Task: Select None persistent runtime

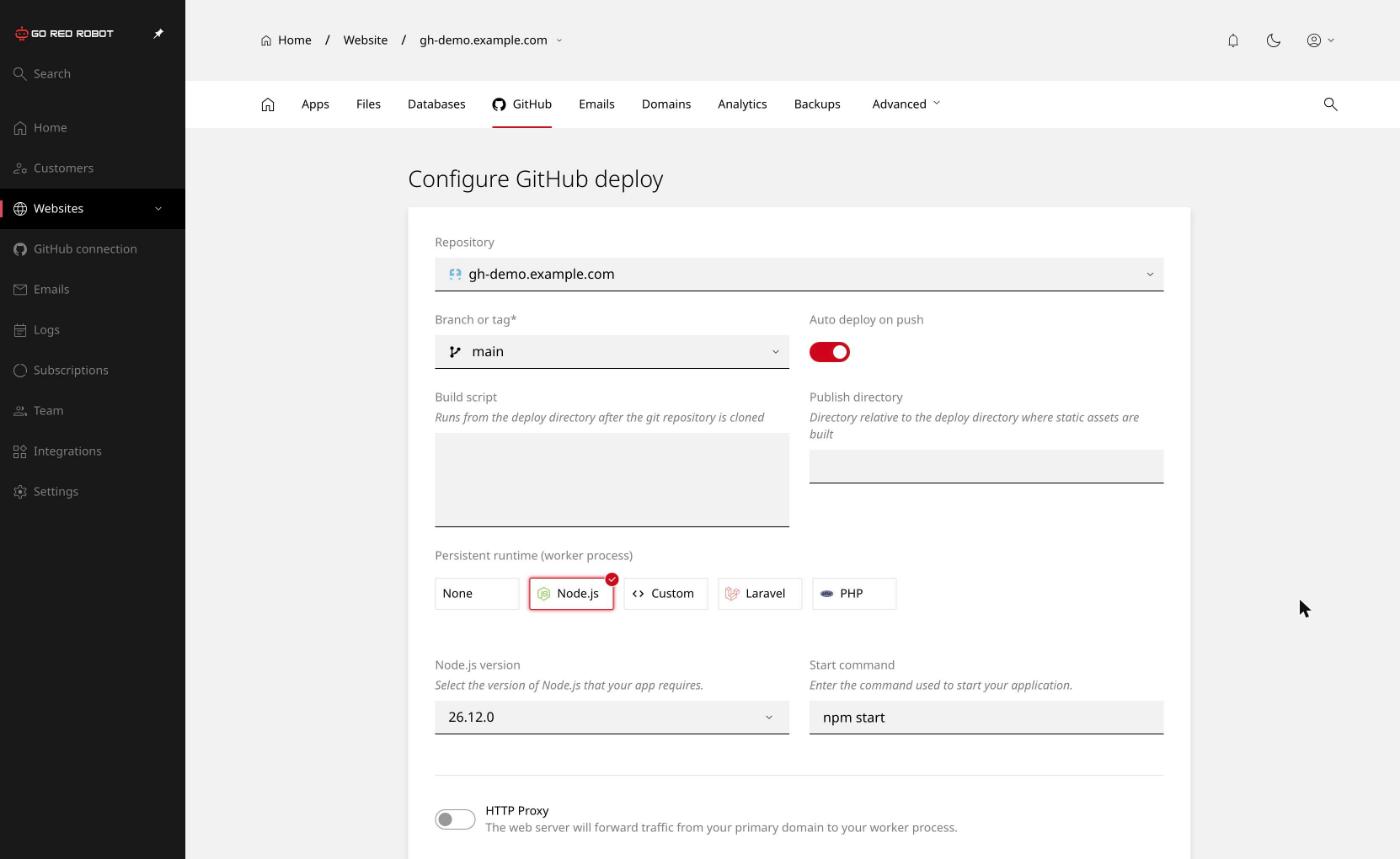Action: pyautogui.click(x=477, y=594)
